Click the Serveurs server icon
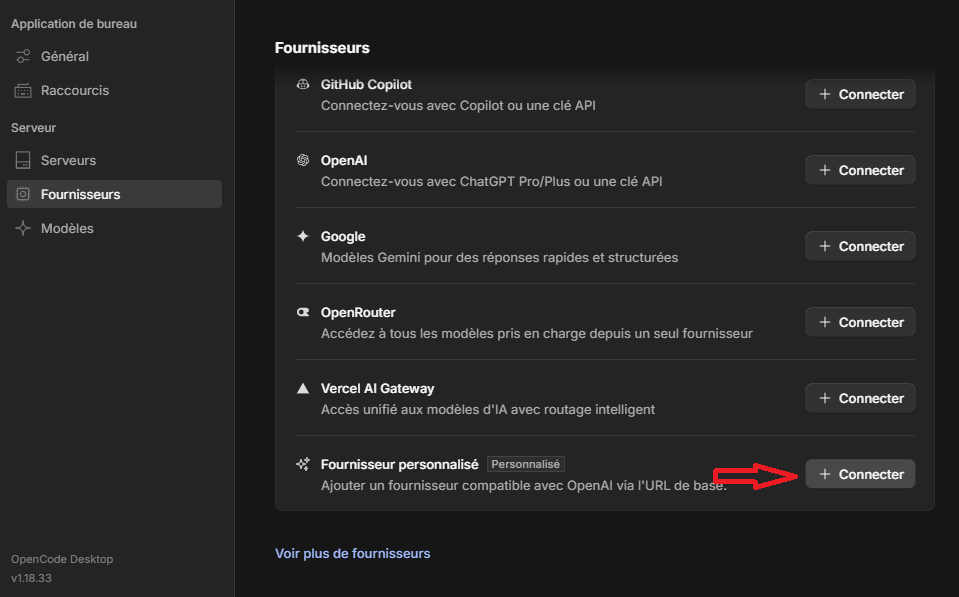This screenshot has height=597, width=959. tap(23, 160)
